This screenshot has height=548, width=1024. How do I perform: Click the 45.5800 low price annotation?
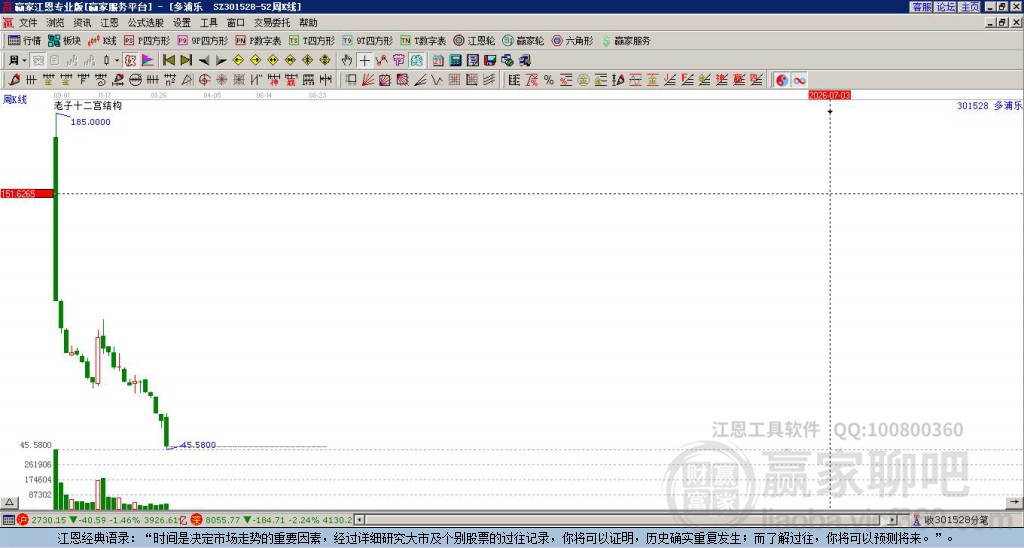click(198, 445)
